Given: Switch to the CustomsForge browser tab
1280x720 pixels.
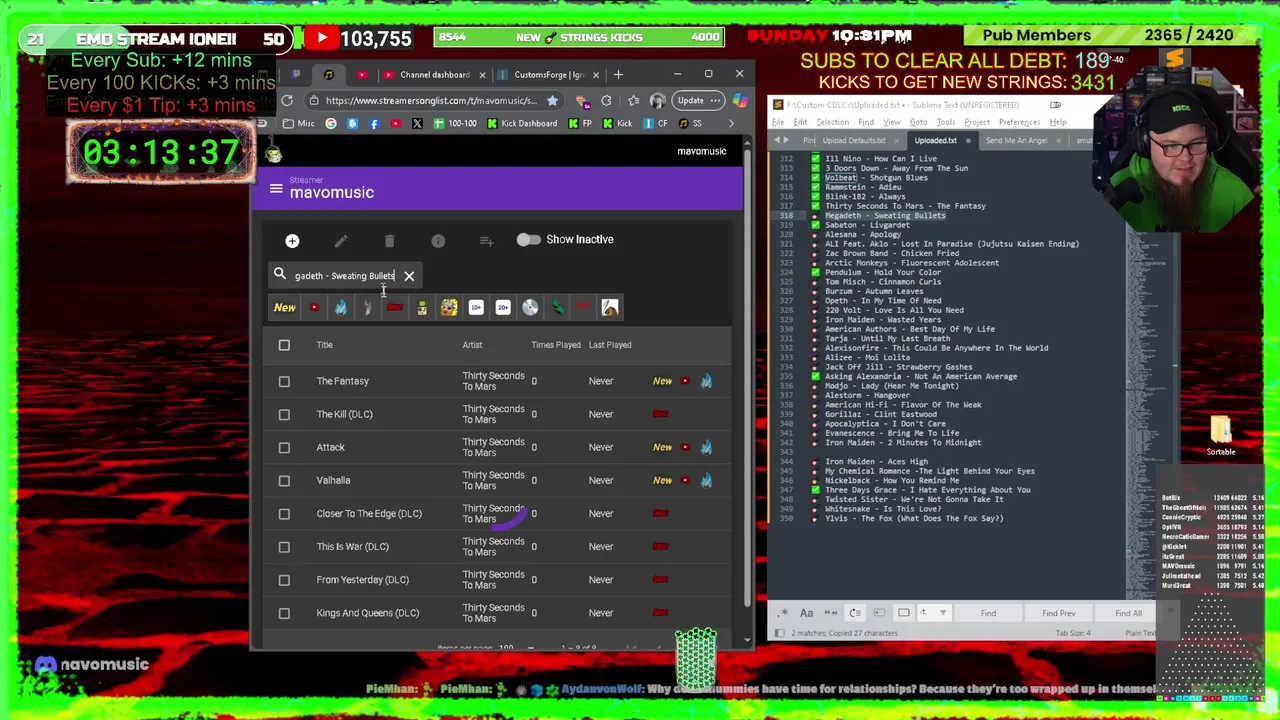Looking at the screenshot, I should 548,75.
